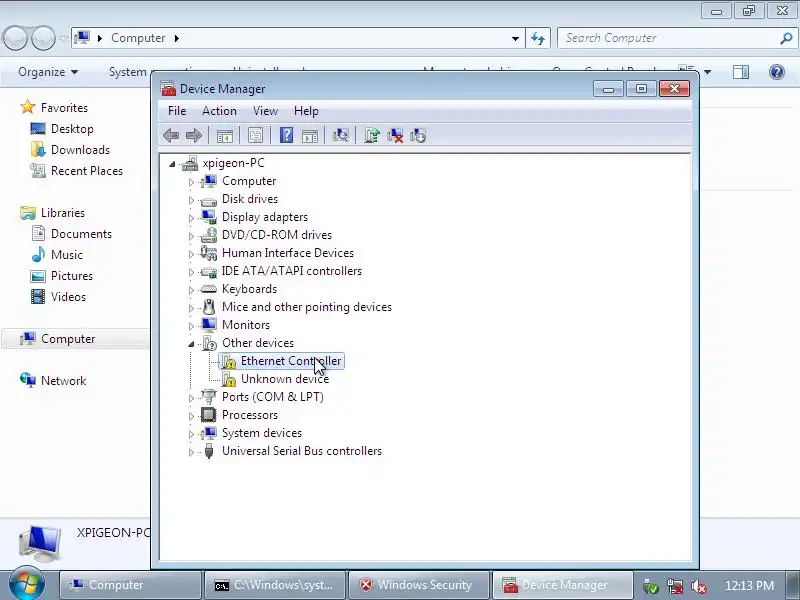This screenshot has width=800, height=600.
Task: Click the Disk drives category icon
Action: pos(208,200)
